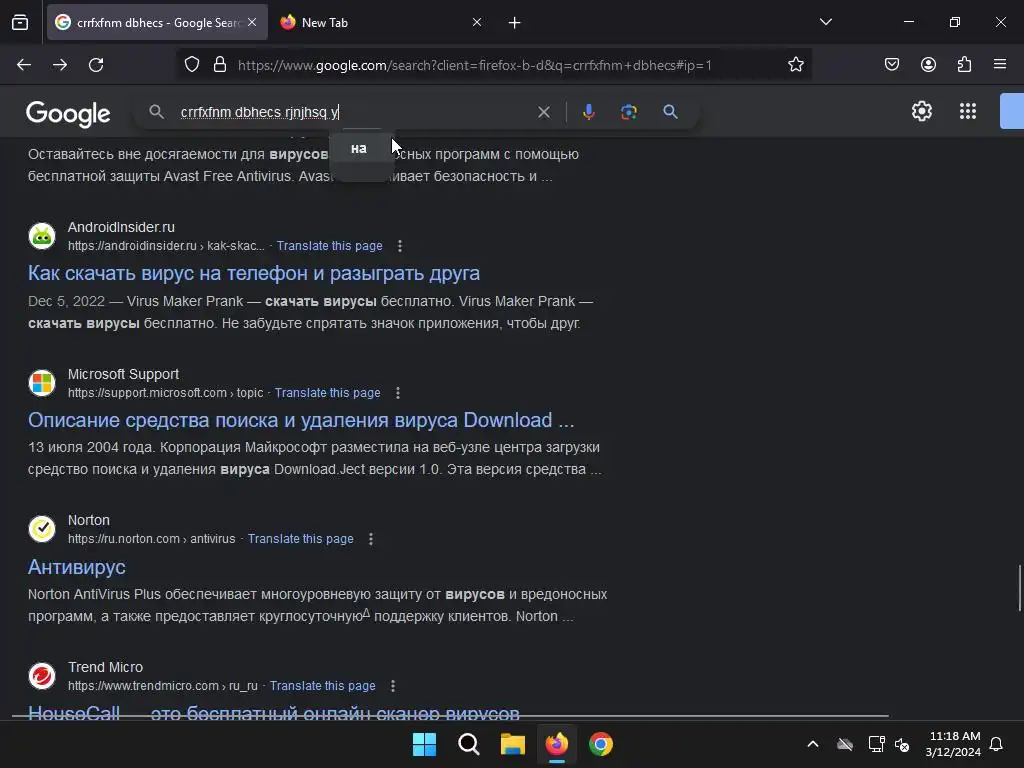Open the Антивирус Norton result
Viewport: 1024px width, 768px height.
(x=76, y=567)
